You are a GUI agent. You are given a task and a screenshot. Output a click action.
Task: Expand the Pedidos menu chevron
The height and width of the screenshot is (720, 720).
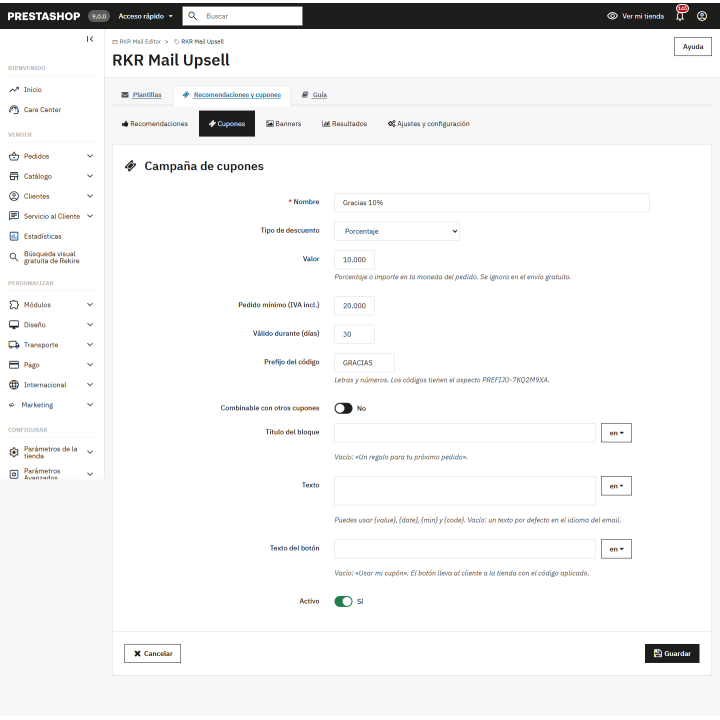point(90,156)
